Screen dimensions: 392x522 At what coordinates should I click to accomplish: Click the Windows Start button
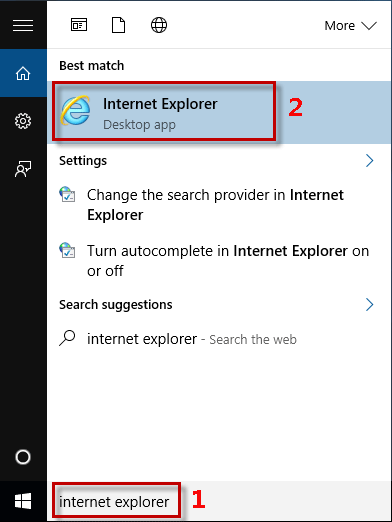click(x=23, y=501)
